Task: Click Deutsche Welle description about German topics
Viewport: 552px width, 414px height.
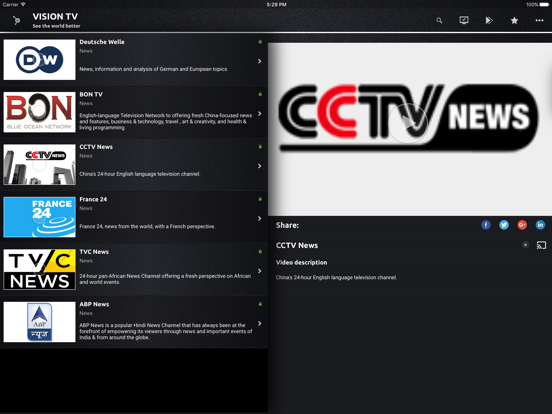Action: (x=153, y=69)
